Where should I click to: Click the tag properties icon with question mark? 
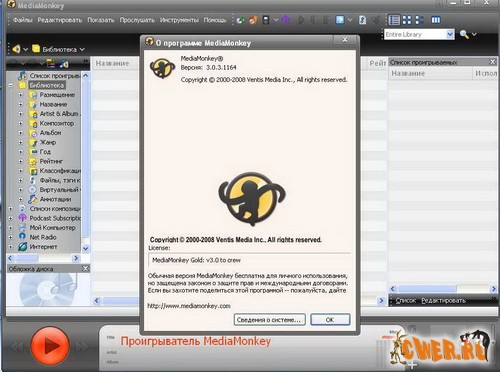363,20
